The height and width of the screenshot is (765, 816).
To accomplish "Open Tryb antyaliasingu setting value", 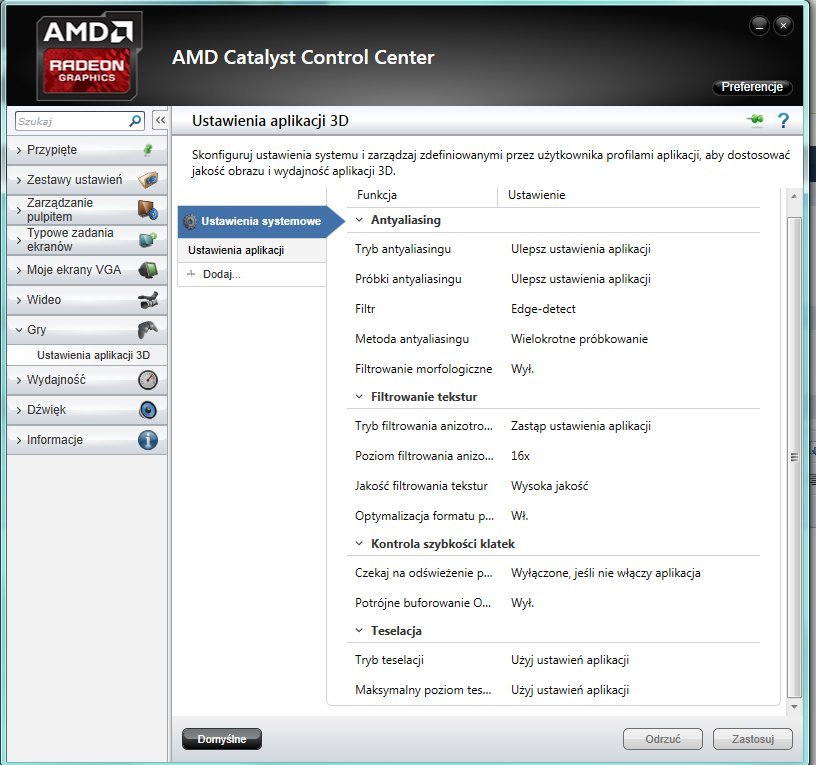I will [580, 249].
